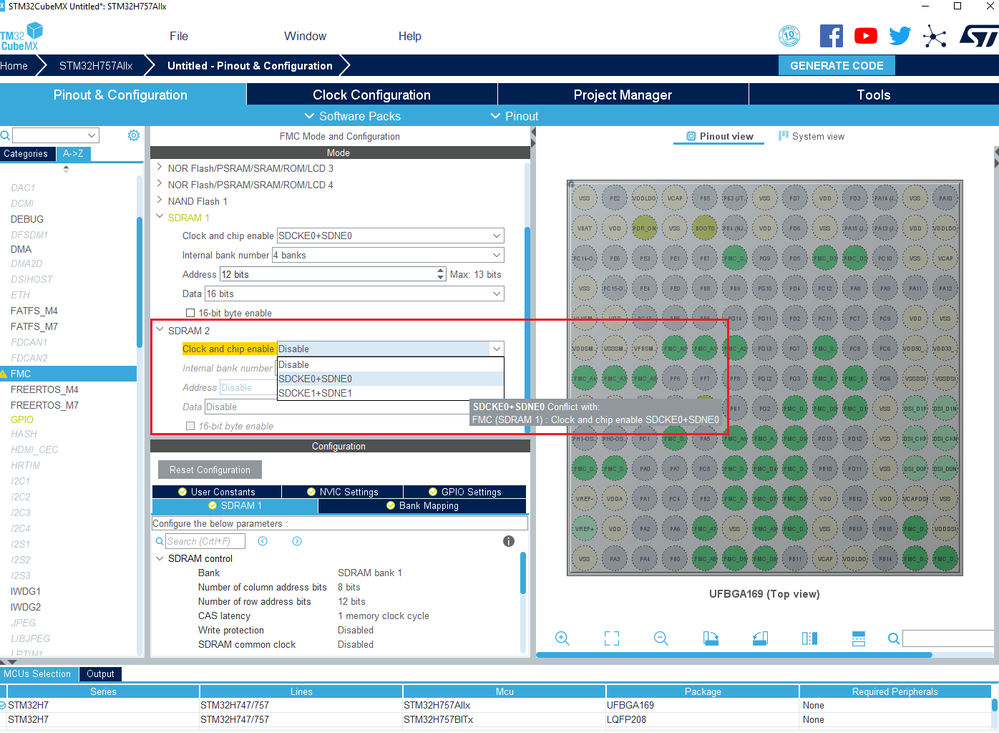Viewport: 999px width, 733px height.
Task: Choose SDCKE0+SDNE0 from the open list
Action: [x=391, y=379]
